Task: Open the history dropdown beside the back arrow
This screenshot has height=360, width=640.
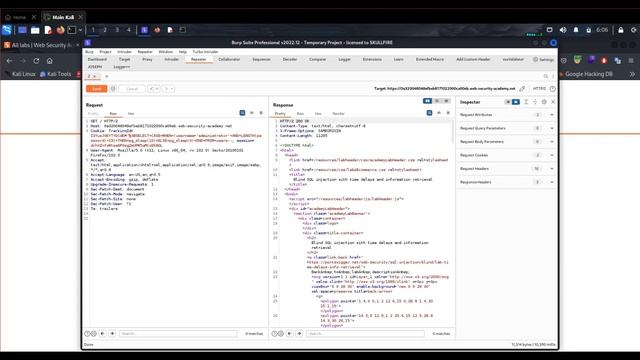Action: pyautogui.click(x=157, y=89)
